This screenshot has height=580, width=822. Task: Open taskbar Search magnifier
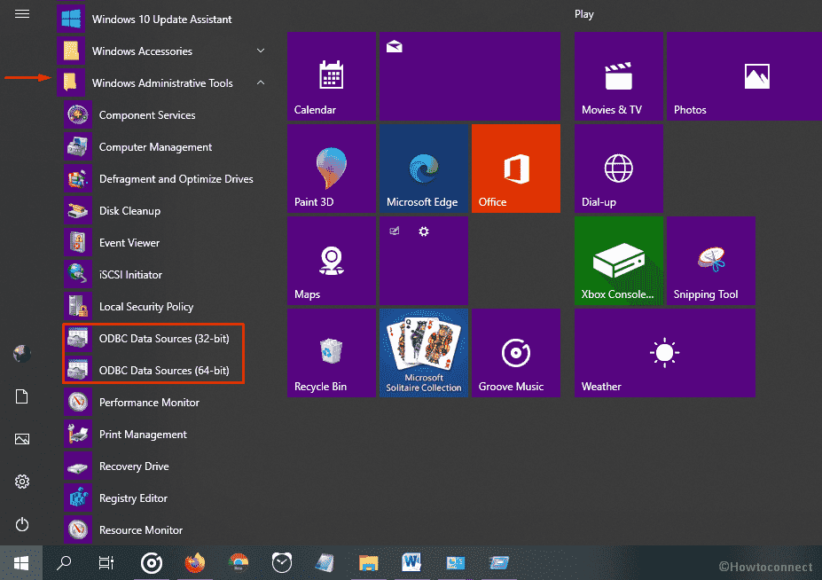pyautogui.click(x=64, y=563)
